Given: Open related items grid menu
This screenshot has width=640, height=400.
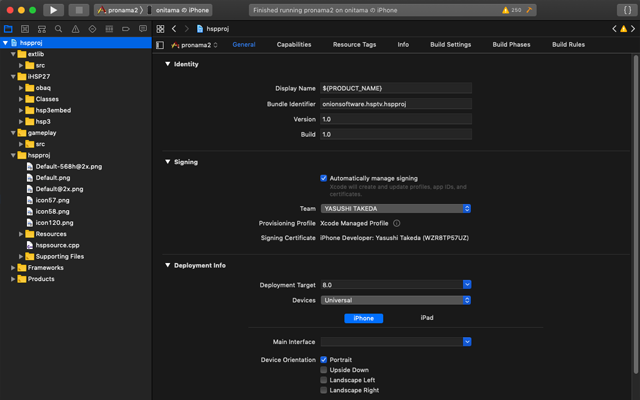Looking at the screenshot, I should (160, 29).
